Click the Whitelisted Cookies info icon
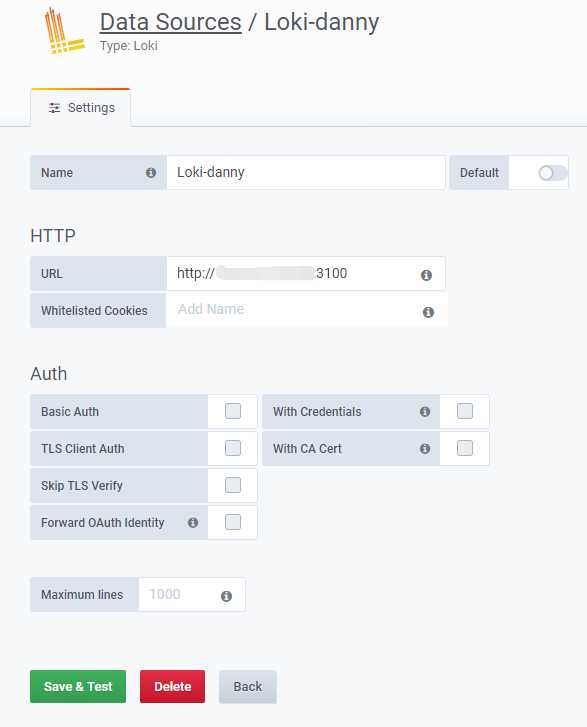 pos(428,312)
